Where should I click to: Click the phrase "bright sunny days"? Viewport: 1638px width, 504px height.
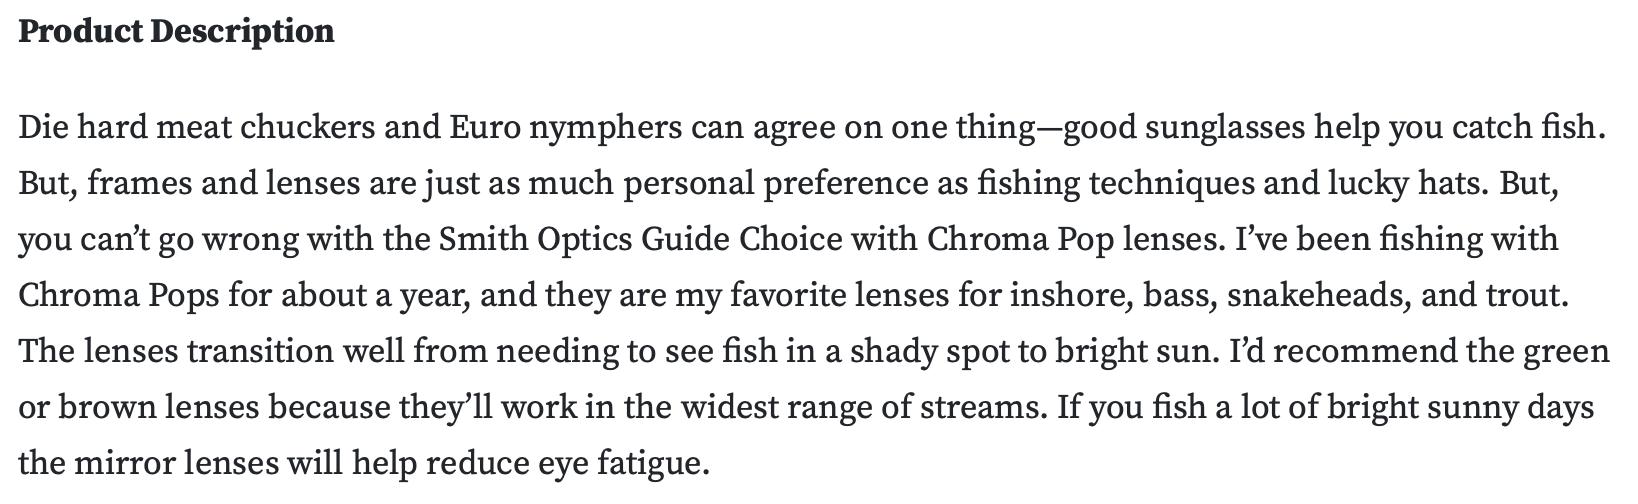coord(1464,408)
